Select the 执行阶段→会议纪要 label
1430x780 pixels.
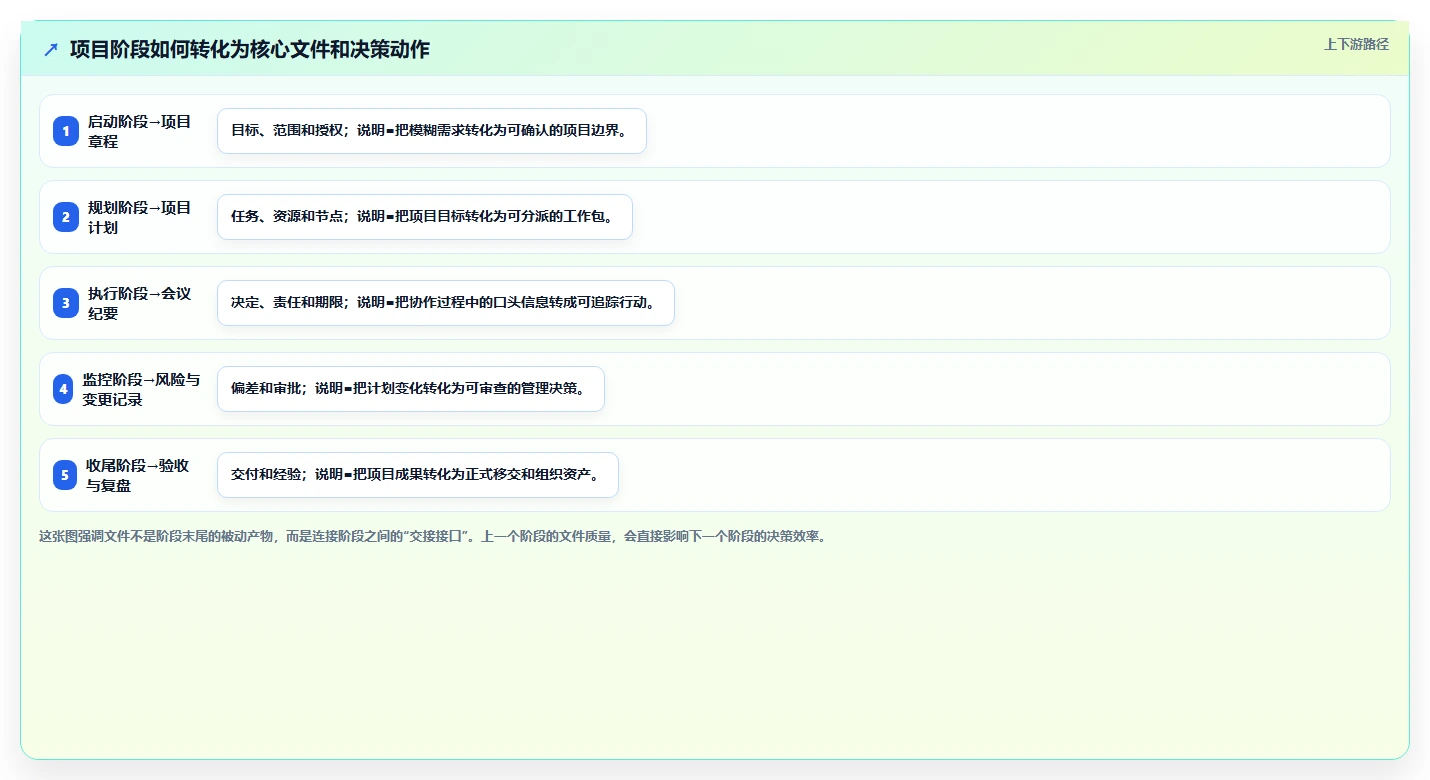point(139,303)
